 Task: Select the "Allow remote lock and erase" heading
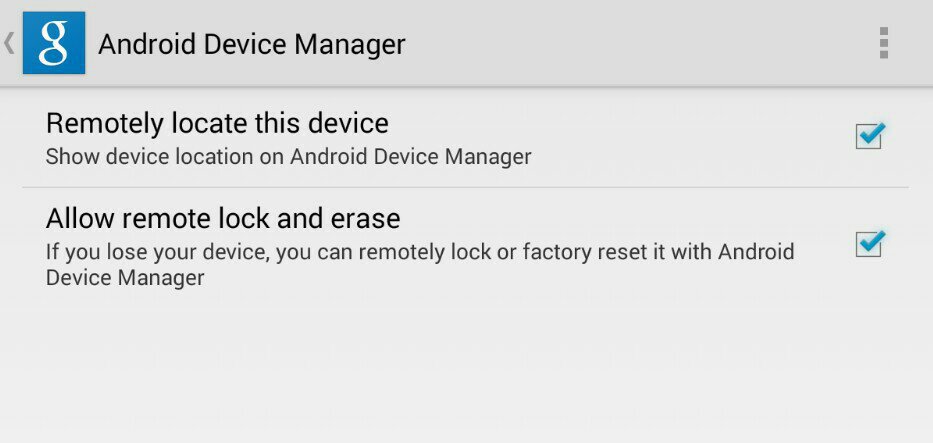pyautogui.click(x=223, y=218)
